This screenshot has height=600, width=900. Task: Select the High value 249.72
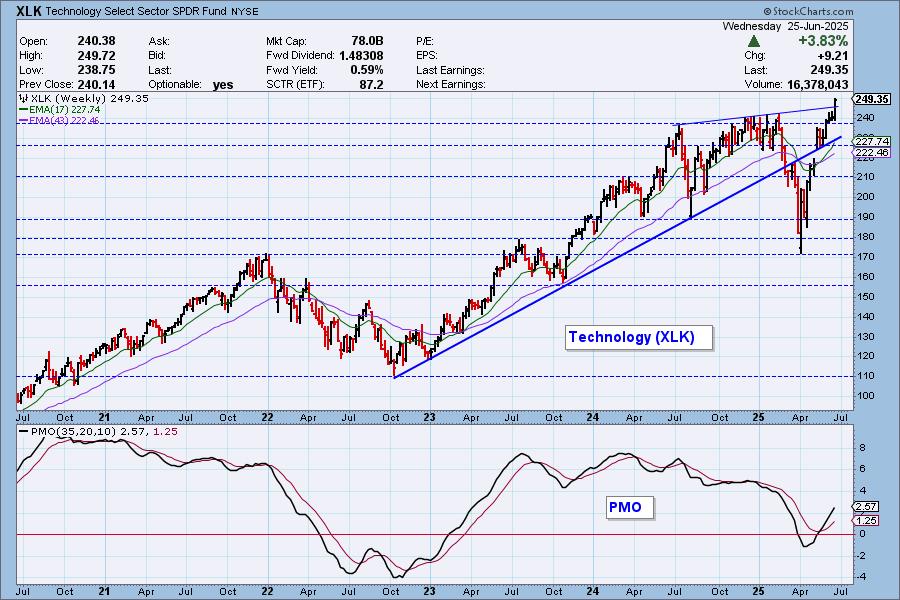tap(96, 55)
